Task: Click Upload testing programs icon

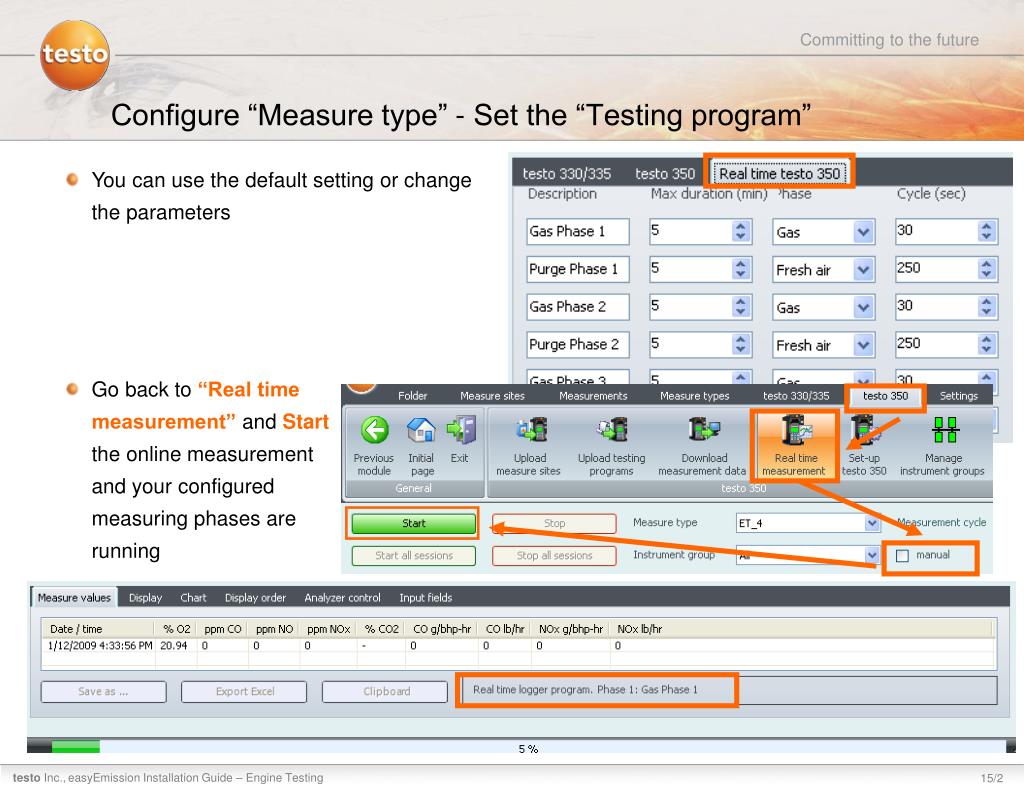Action: 612,430
